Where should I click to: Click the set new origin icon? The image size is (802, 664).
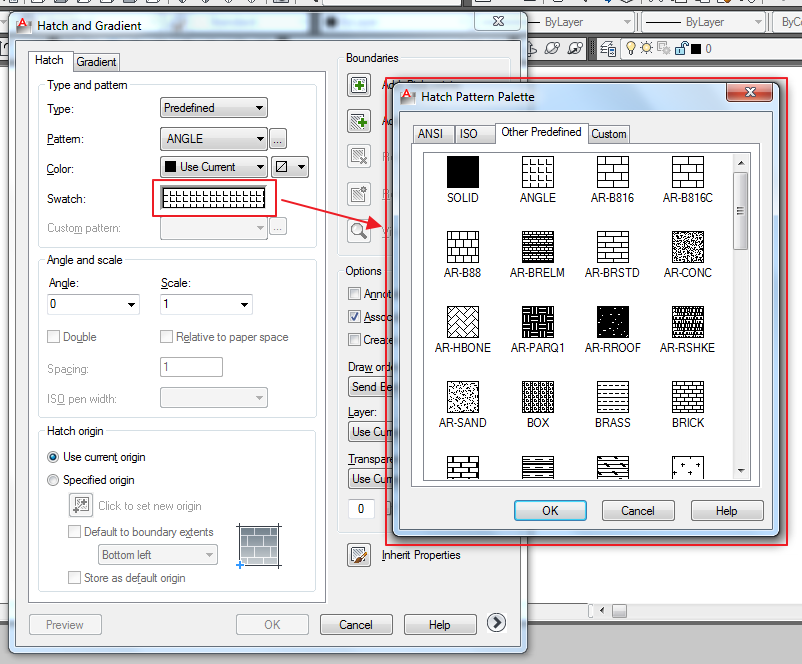point(82,505)
